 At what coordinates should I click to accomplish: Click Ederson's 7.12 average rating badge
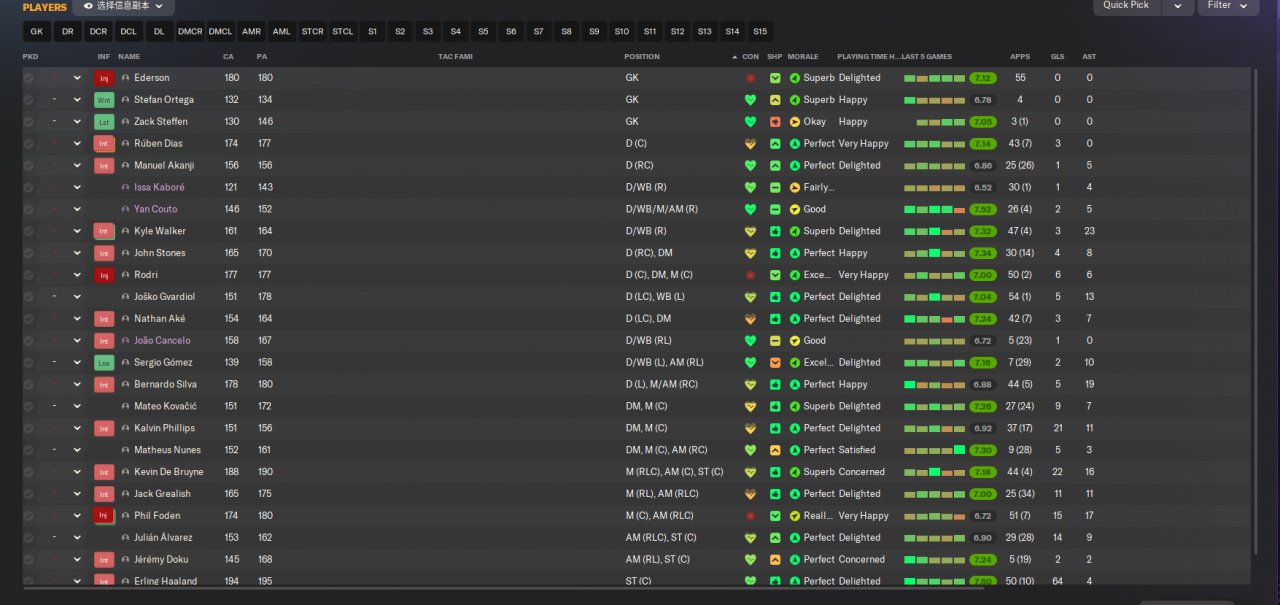[983, 78]
